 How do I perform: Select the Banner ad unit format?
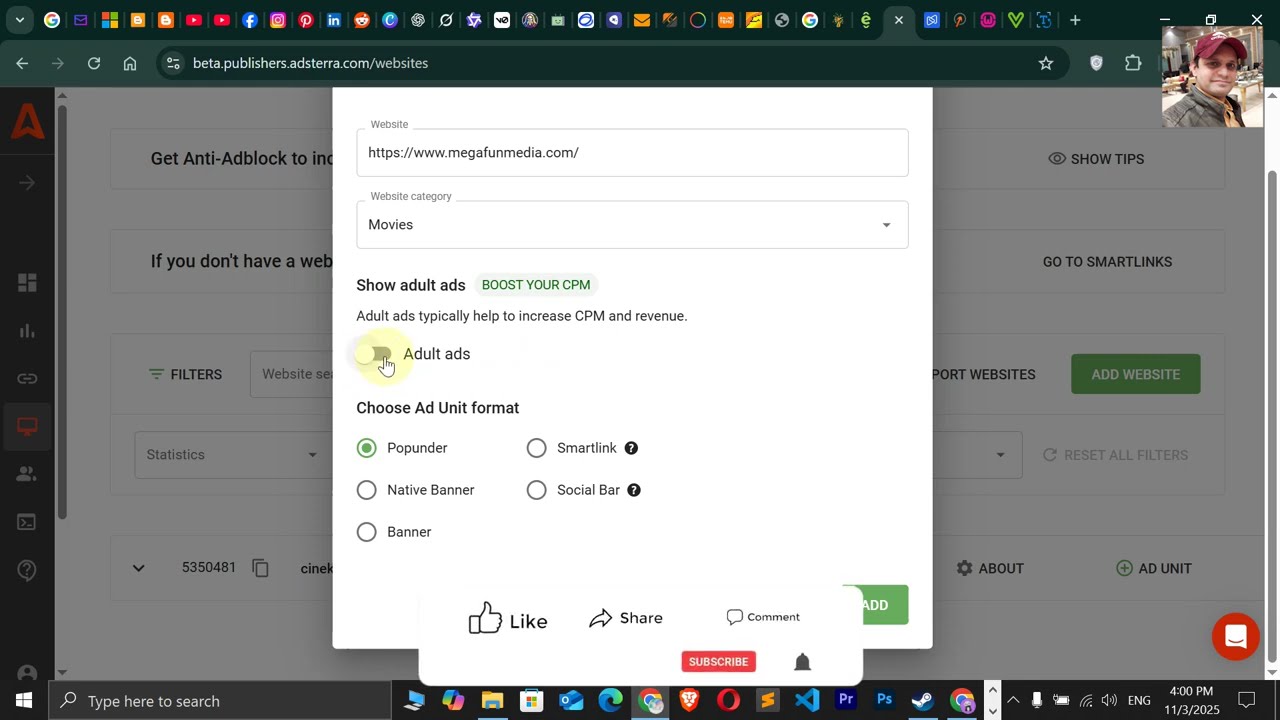pyautogui.click(x=367, y=532)
